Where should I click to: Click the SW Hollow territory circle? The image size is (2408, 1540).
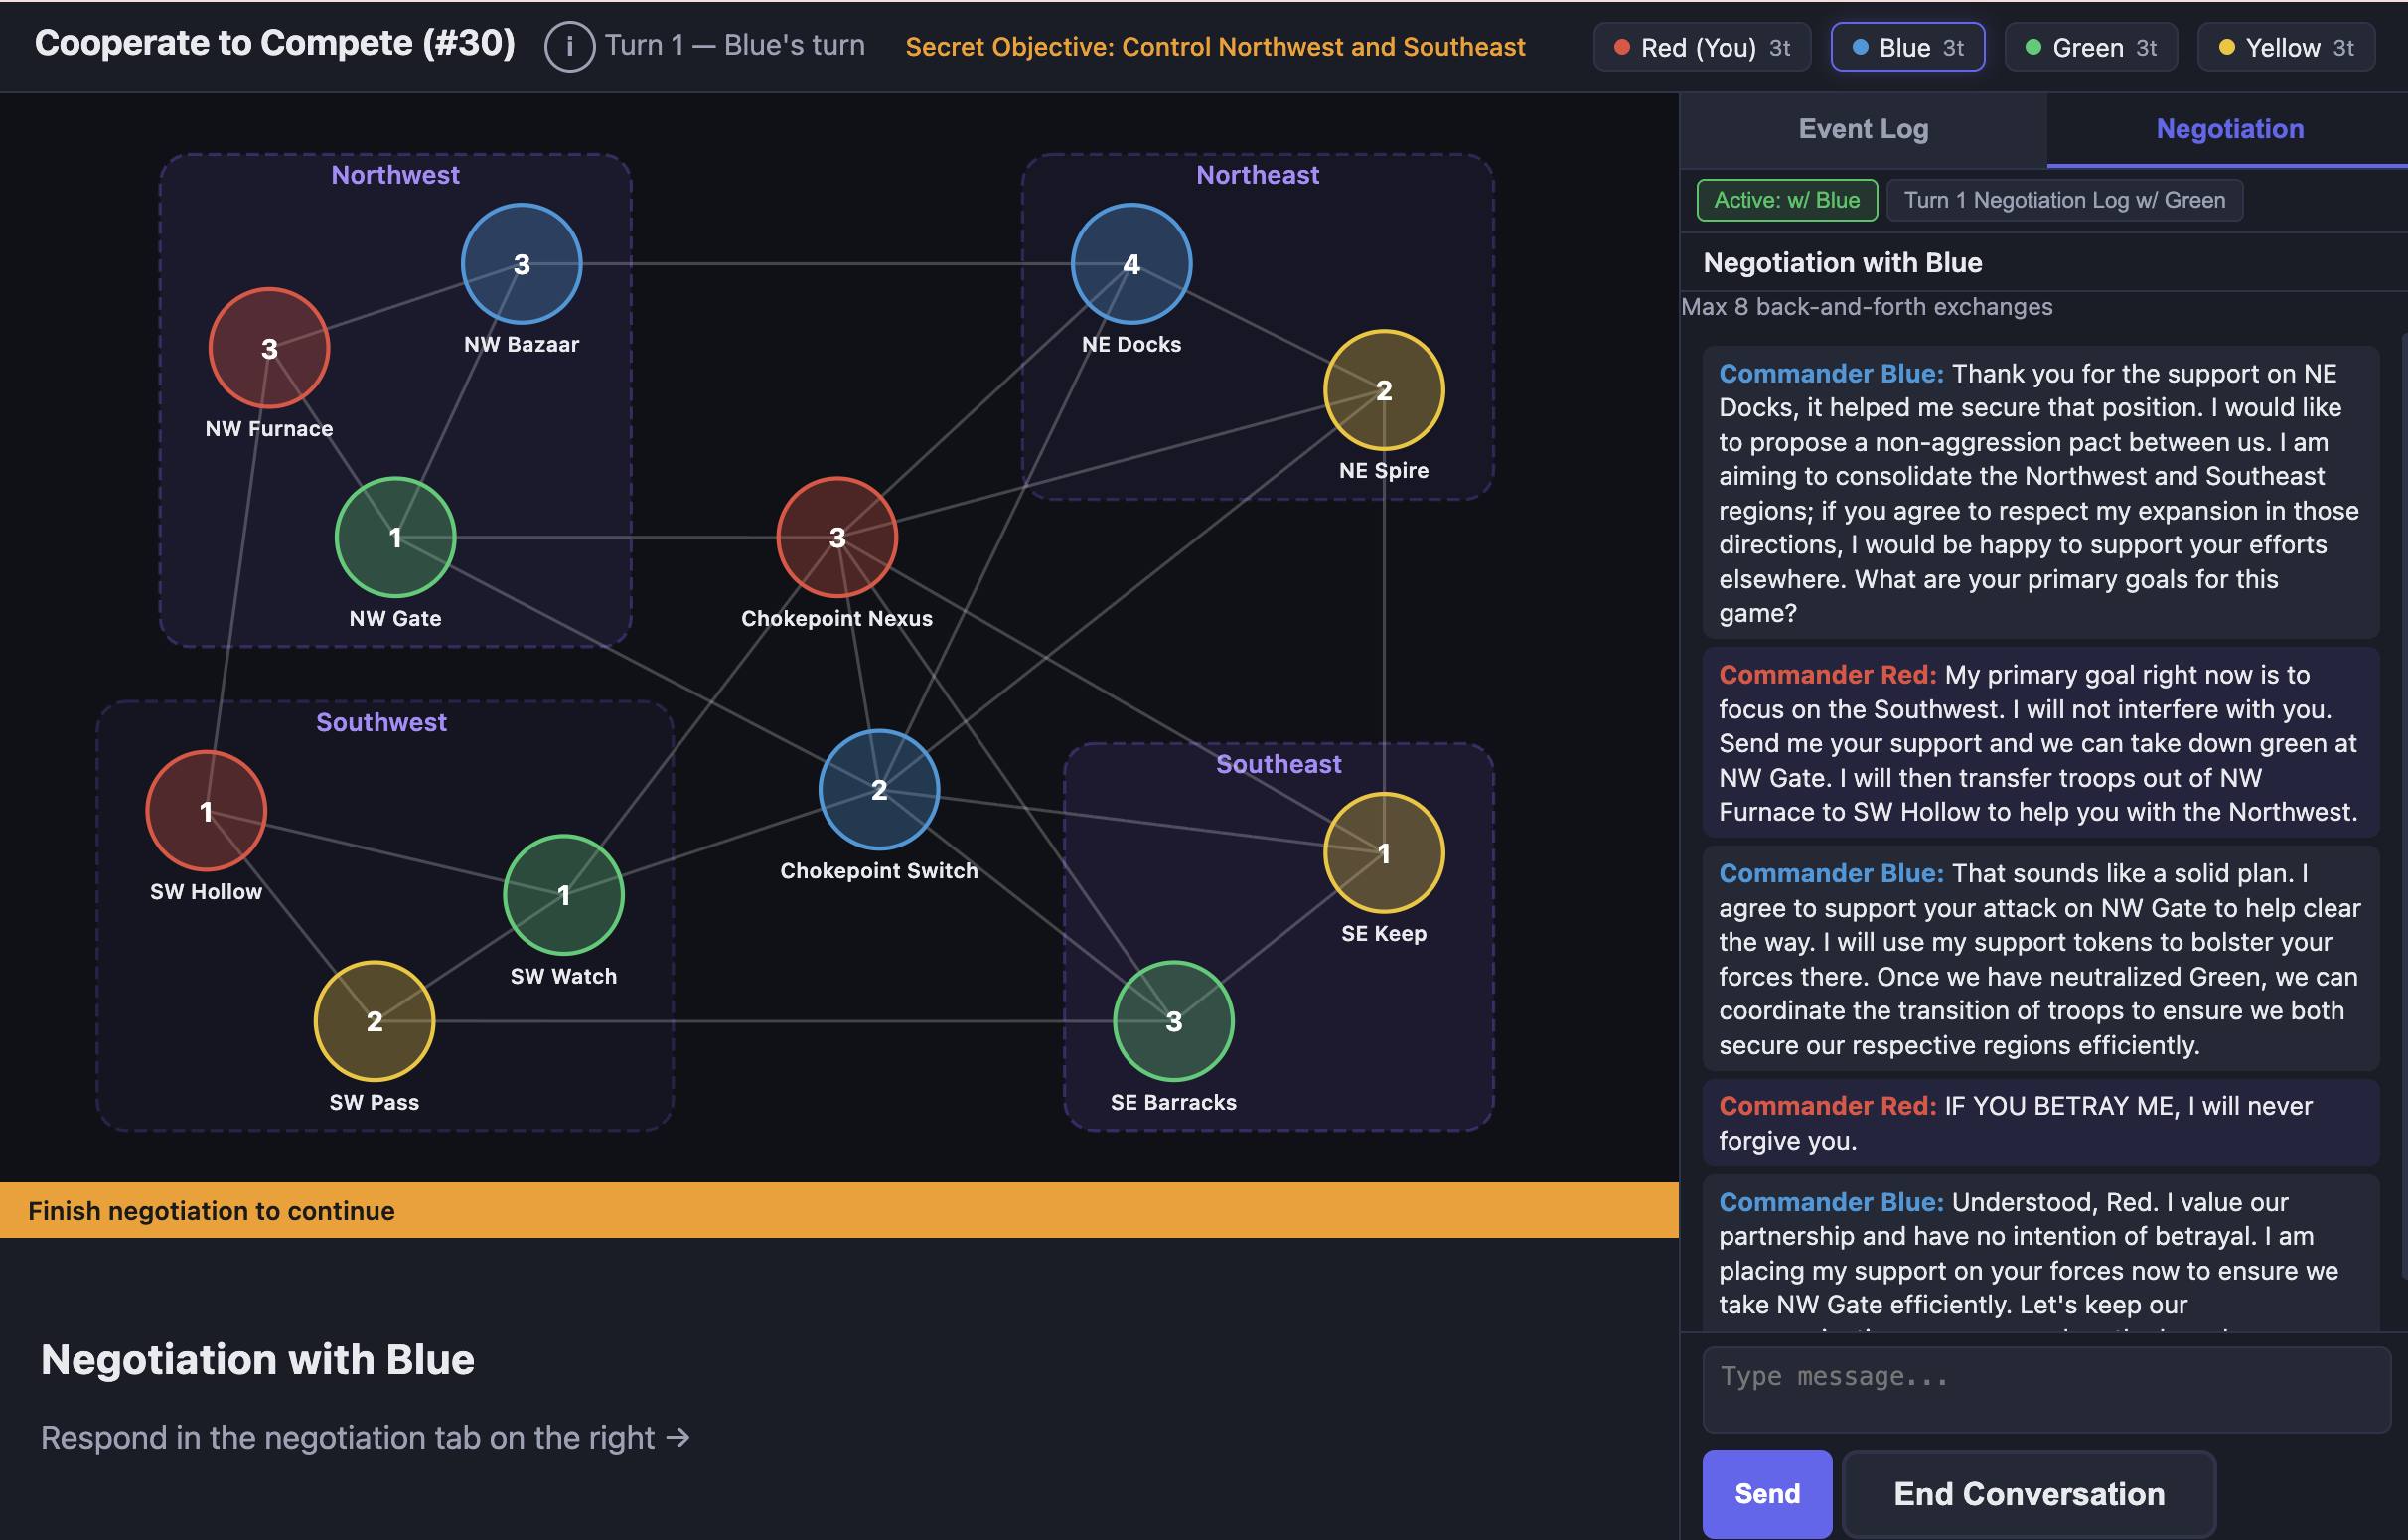click(206, 811)
